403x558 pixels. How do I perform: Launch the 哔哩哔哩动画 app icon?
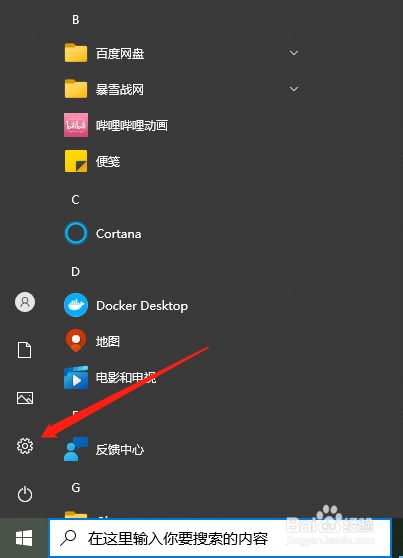[x=76, y=125]
